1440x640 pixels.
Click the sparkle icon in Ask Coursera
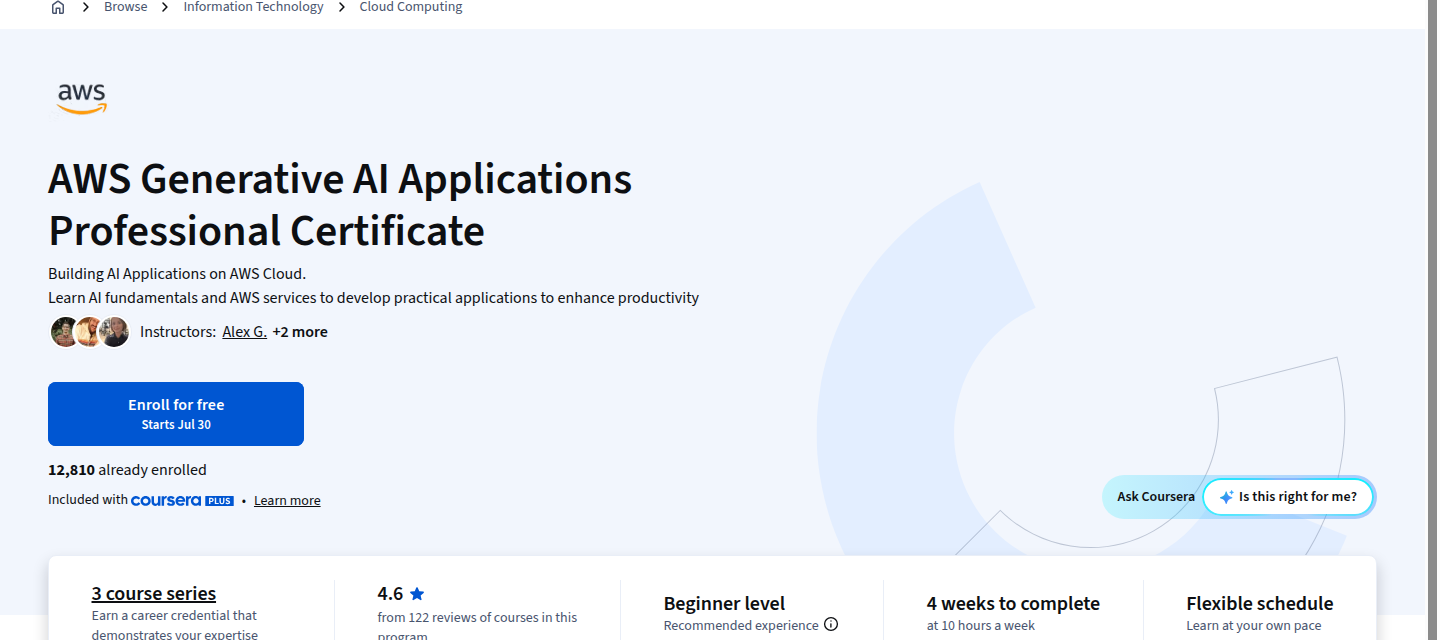[x=1226, y=497]
